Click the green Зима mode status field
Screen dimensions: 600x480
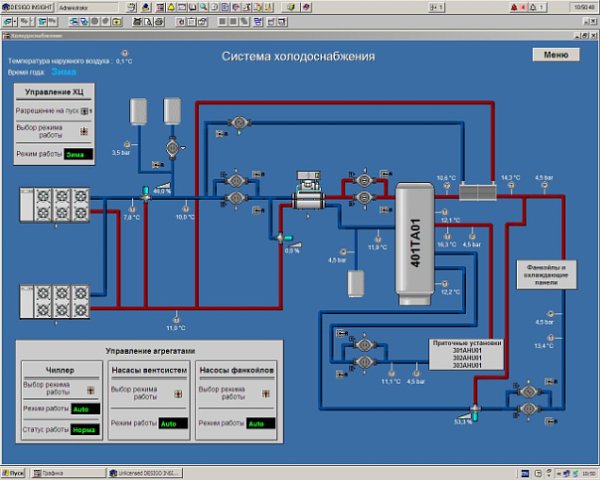78,155
